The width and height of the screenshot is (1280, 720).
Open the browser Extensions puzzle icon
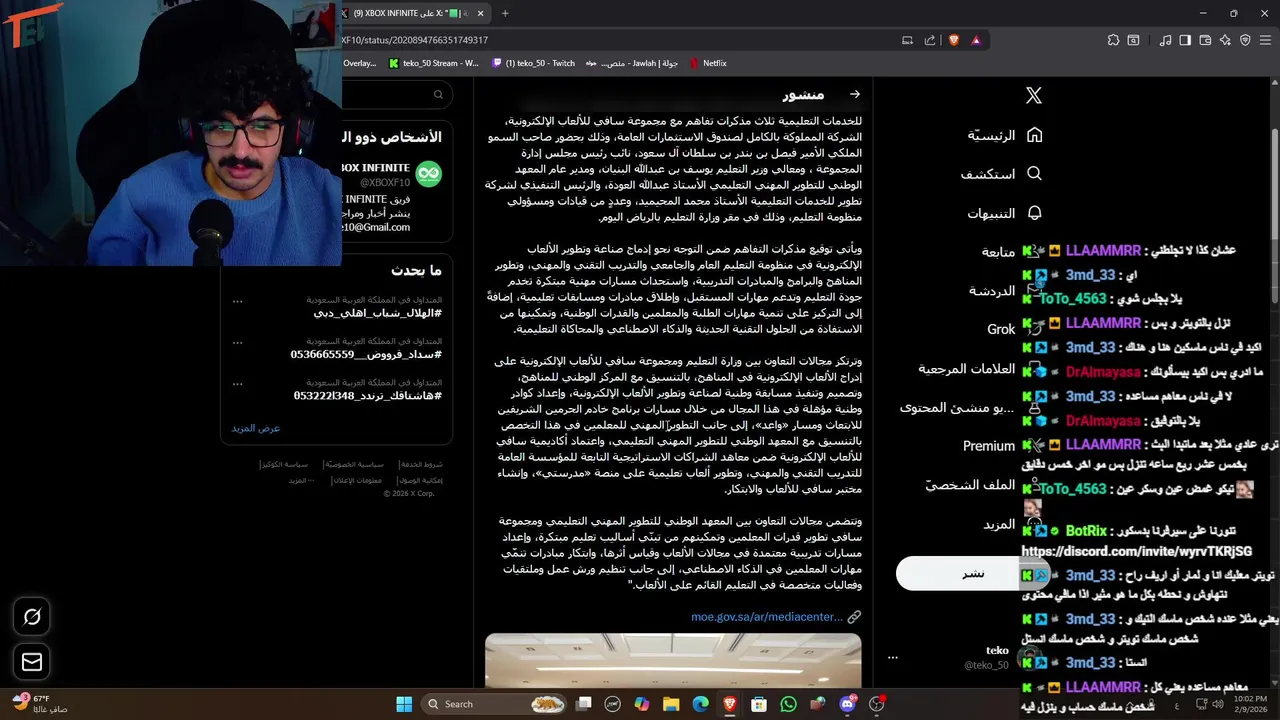coord(1113,40)
